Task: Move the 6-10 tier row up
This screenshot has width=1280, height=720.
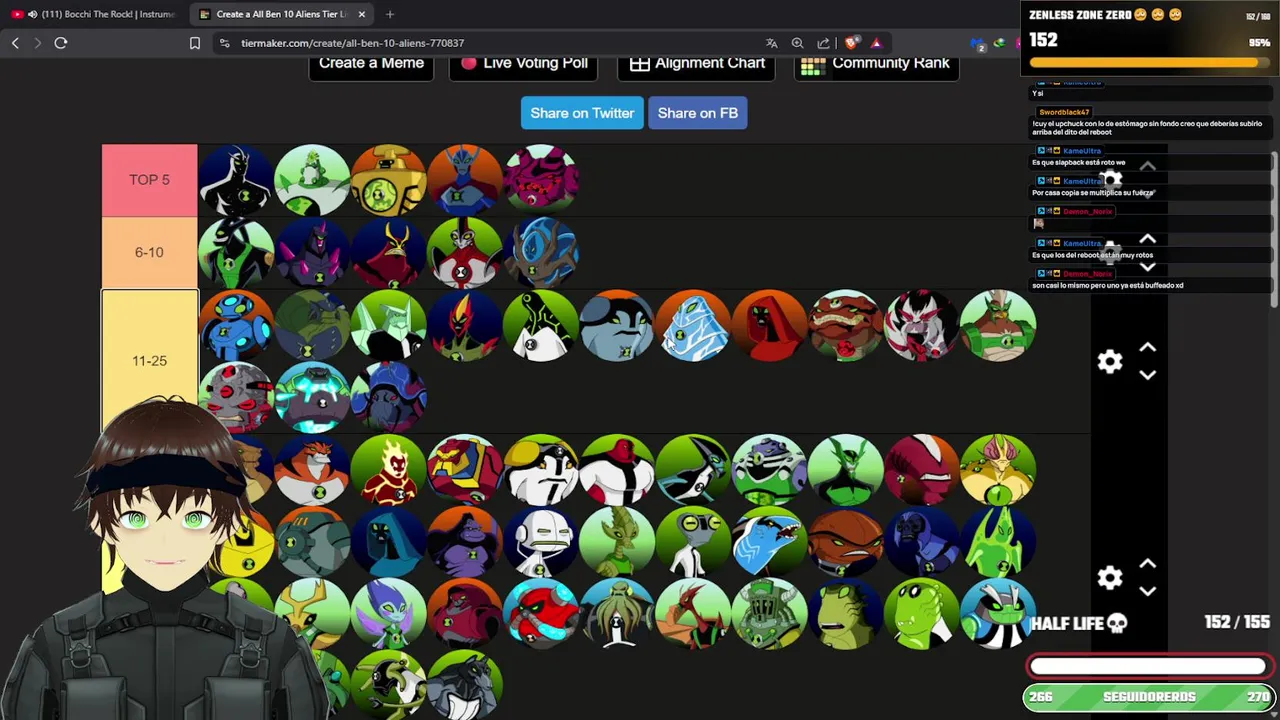Action: (1148, 239)
